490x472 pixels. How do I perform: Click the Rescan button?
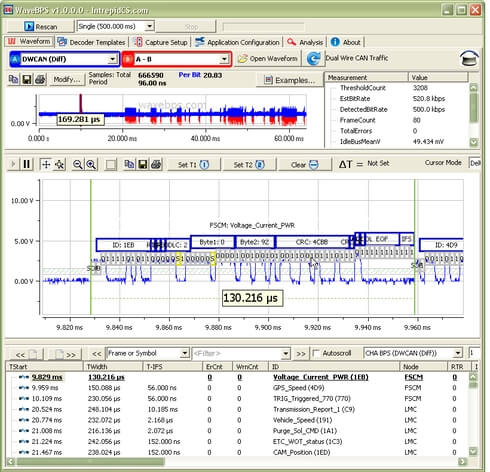click(40, 26)
